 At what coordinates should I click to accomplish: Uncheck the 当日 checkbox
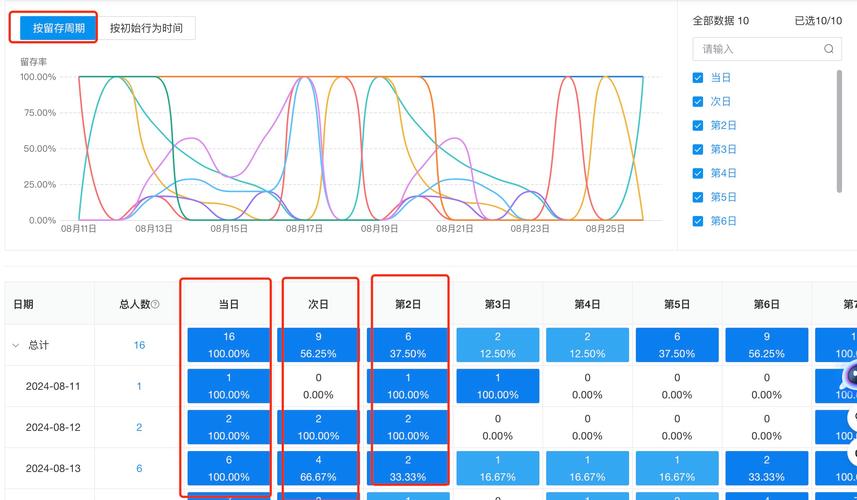click(698, 77)
